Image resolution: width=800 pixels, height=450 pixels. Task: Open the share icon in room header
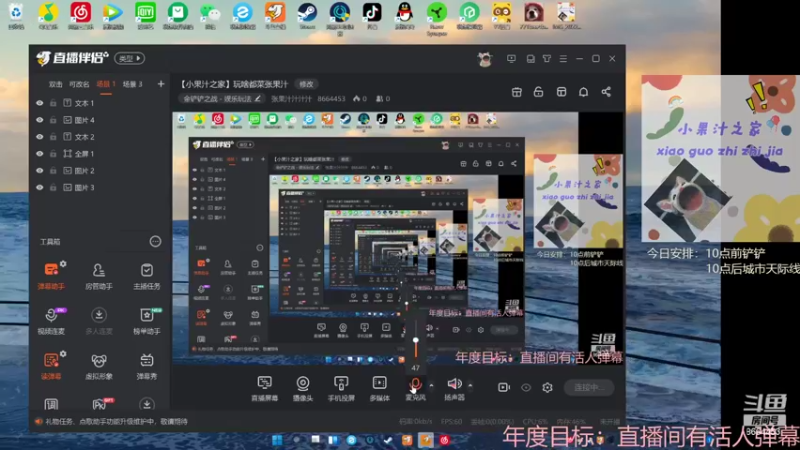point(606,92)
